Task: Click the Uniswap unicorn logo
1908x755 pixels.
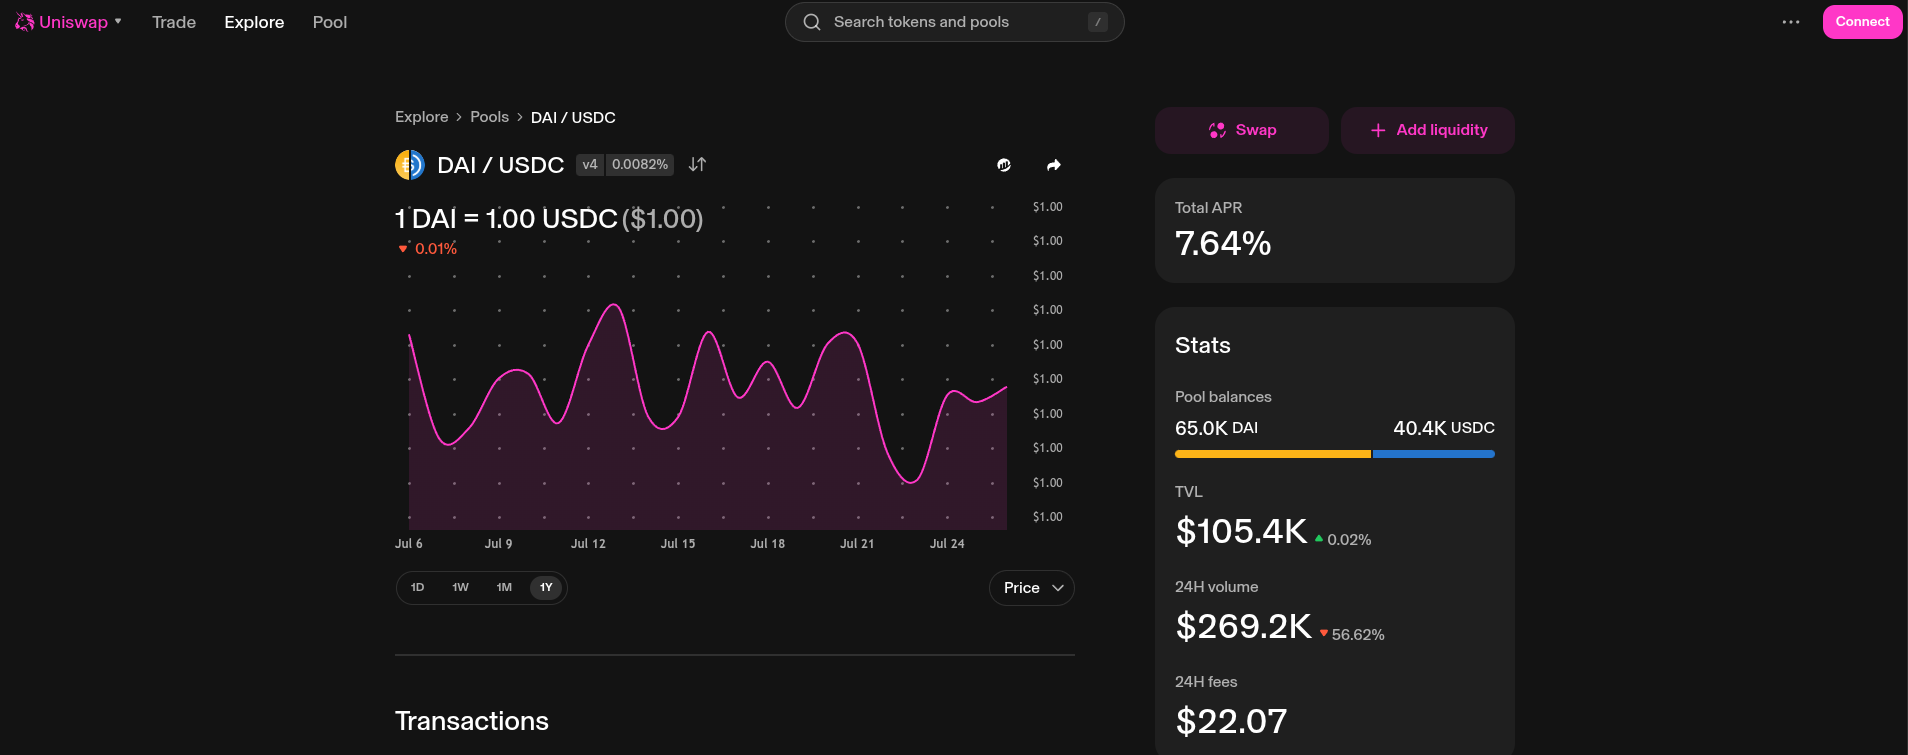Action: [x=25, y=22]
